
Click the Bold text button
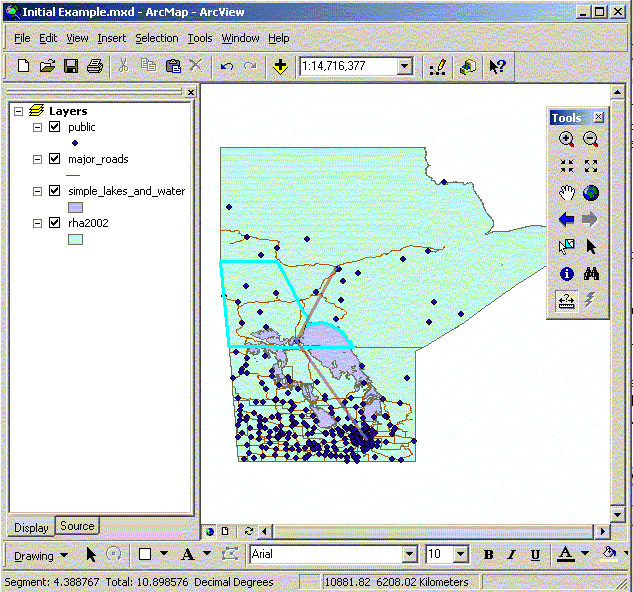(x=488, y=554)
